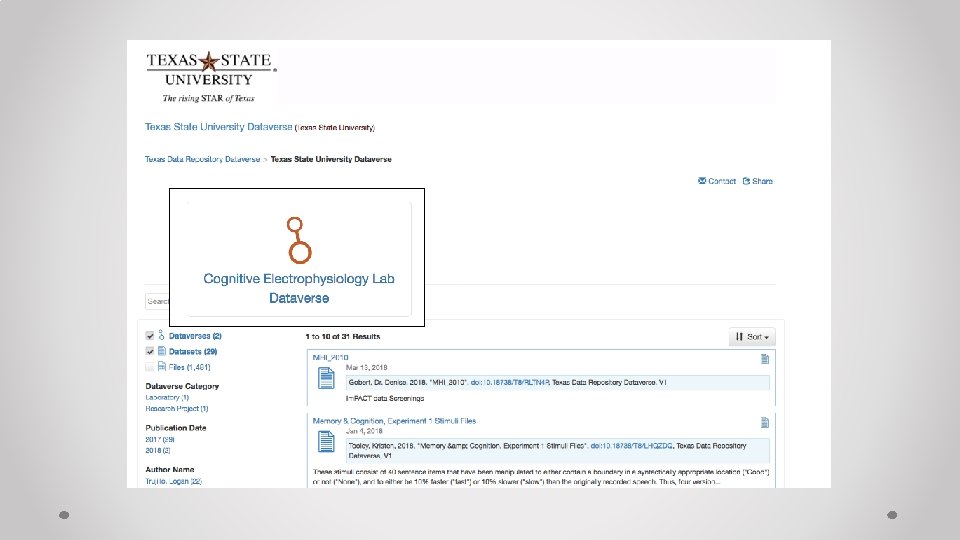Open the MHI_2010 dataset
The height and width of the screenshot is (540, 960).
tap(330, 357)
